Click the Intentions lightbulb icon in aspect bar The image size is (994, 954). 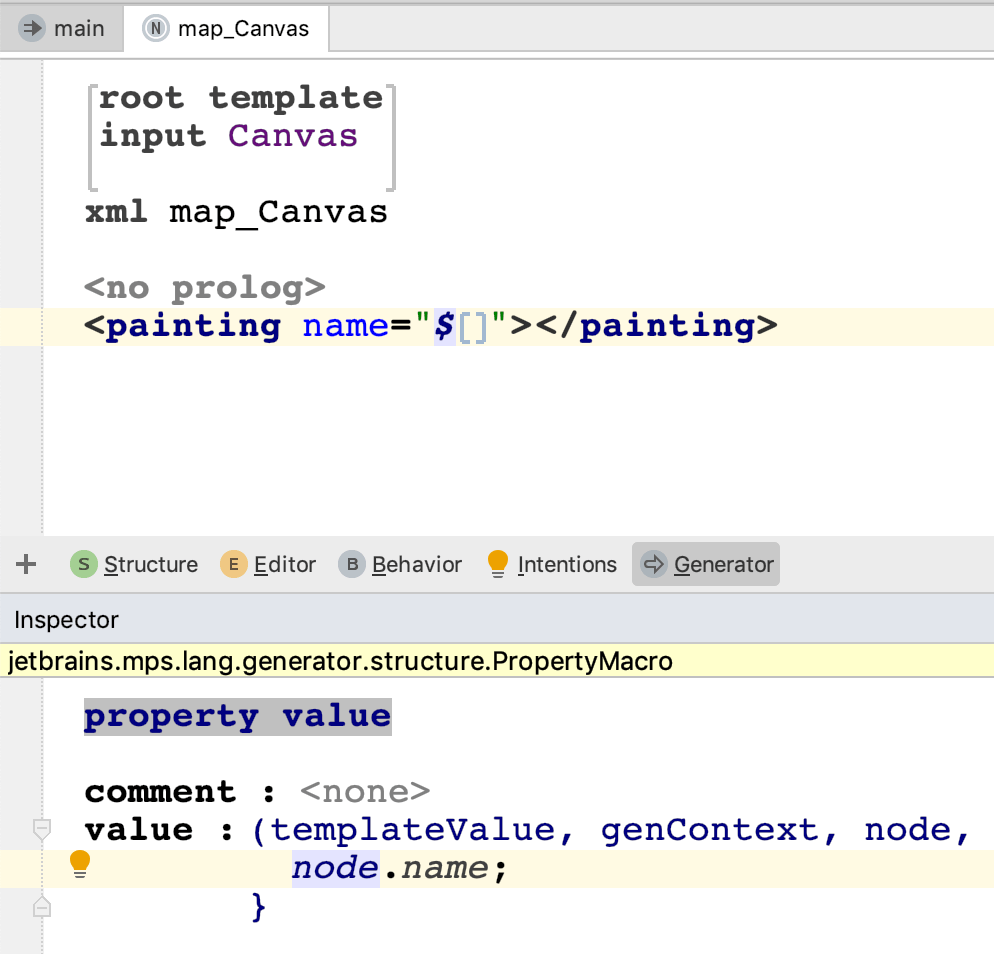click(x=497, y=565)
